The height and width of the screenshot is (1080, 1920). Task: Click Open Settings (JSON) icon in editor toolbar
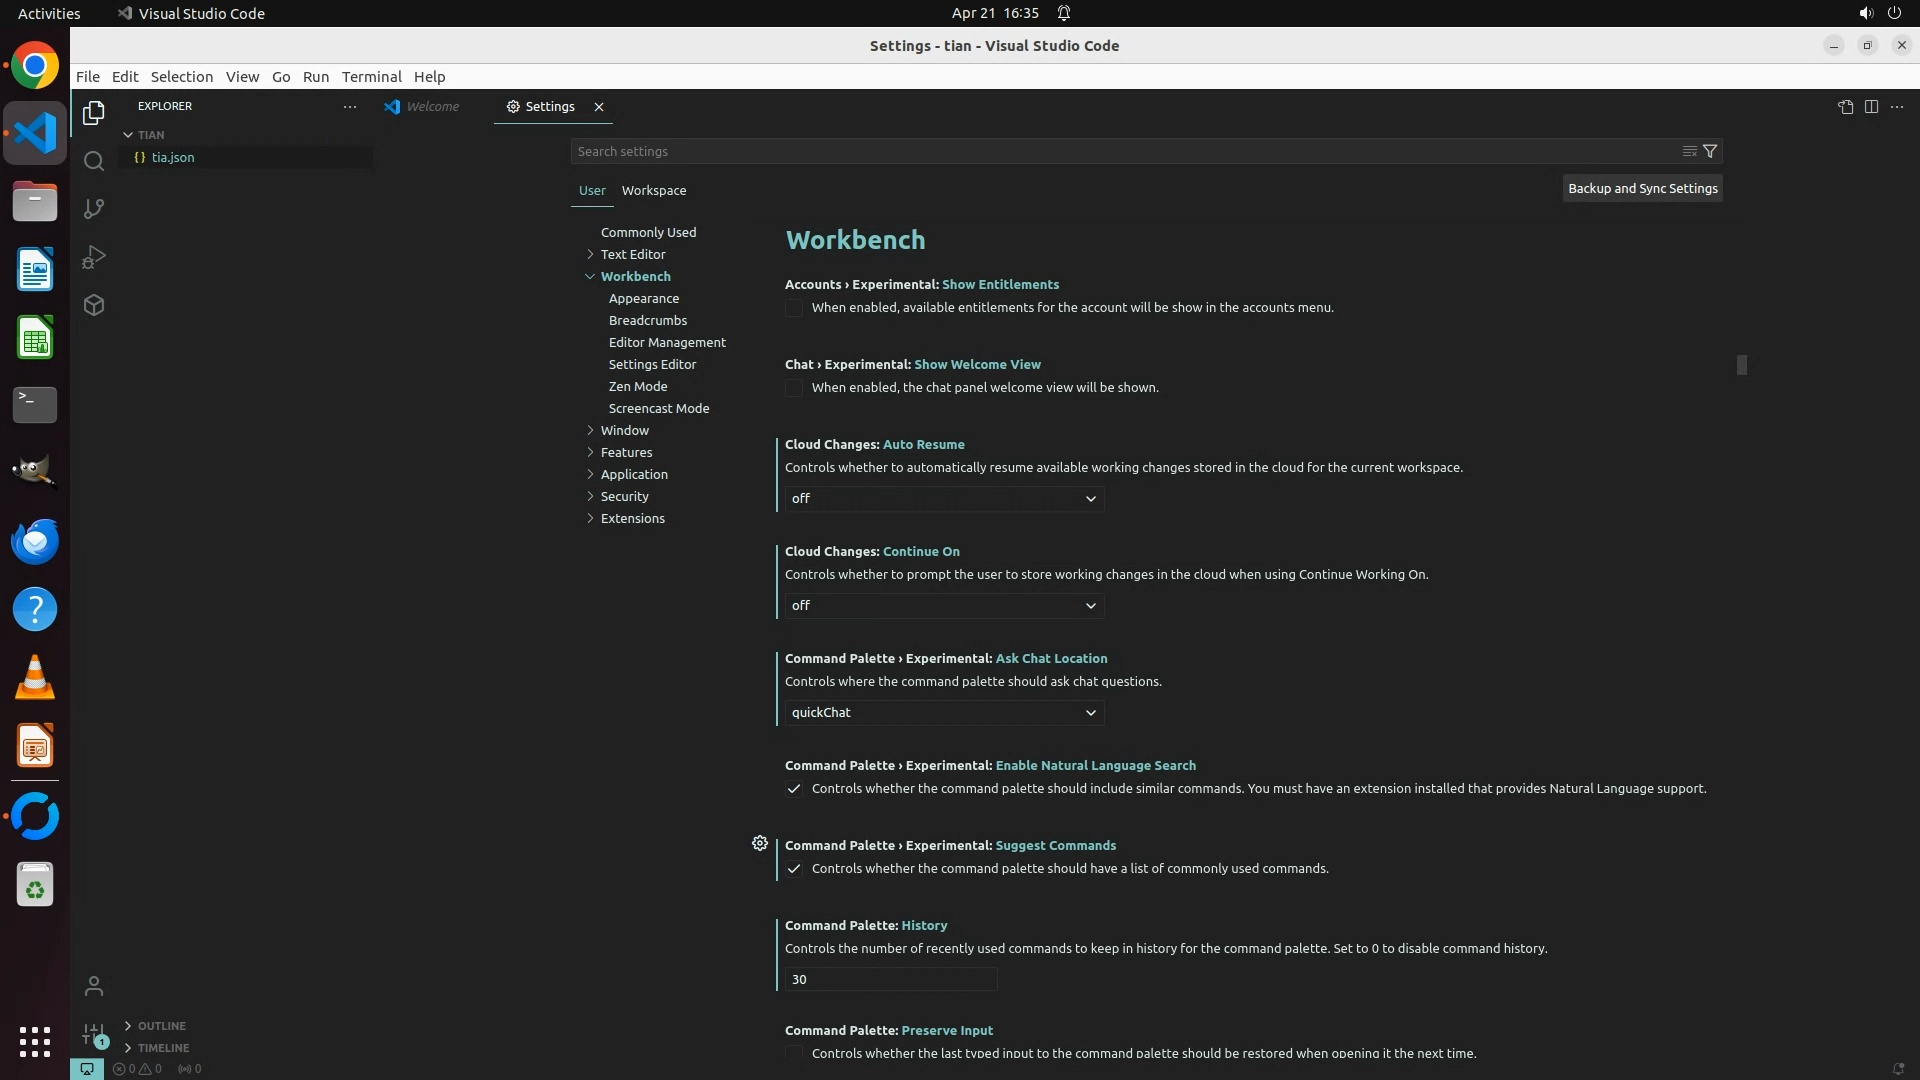pyautogui.click(x=1845, y=107)
